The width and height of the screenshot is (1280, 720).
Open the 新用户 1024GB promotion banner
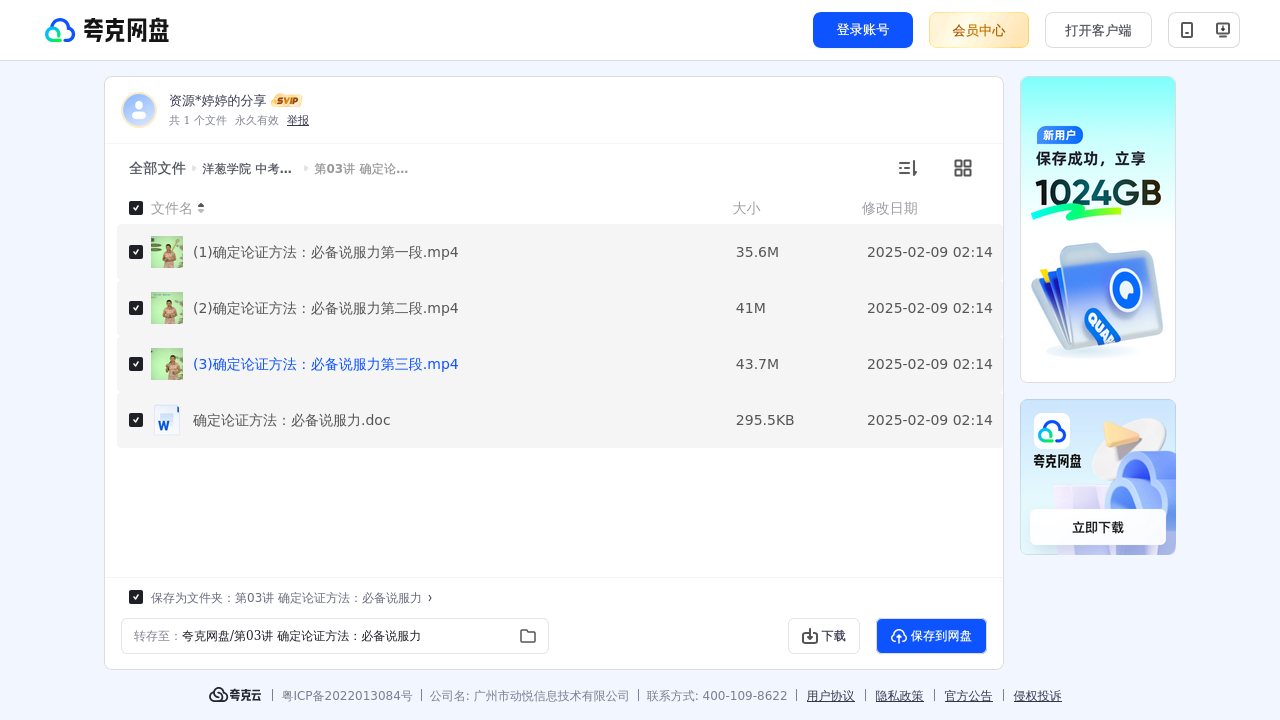point(1098,229)
